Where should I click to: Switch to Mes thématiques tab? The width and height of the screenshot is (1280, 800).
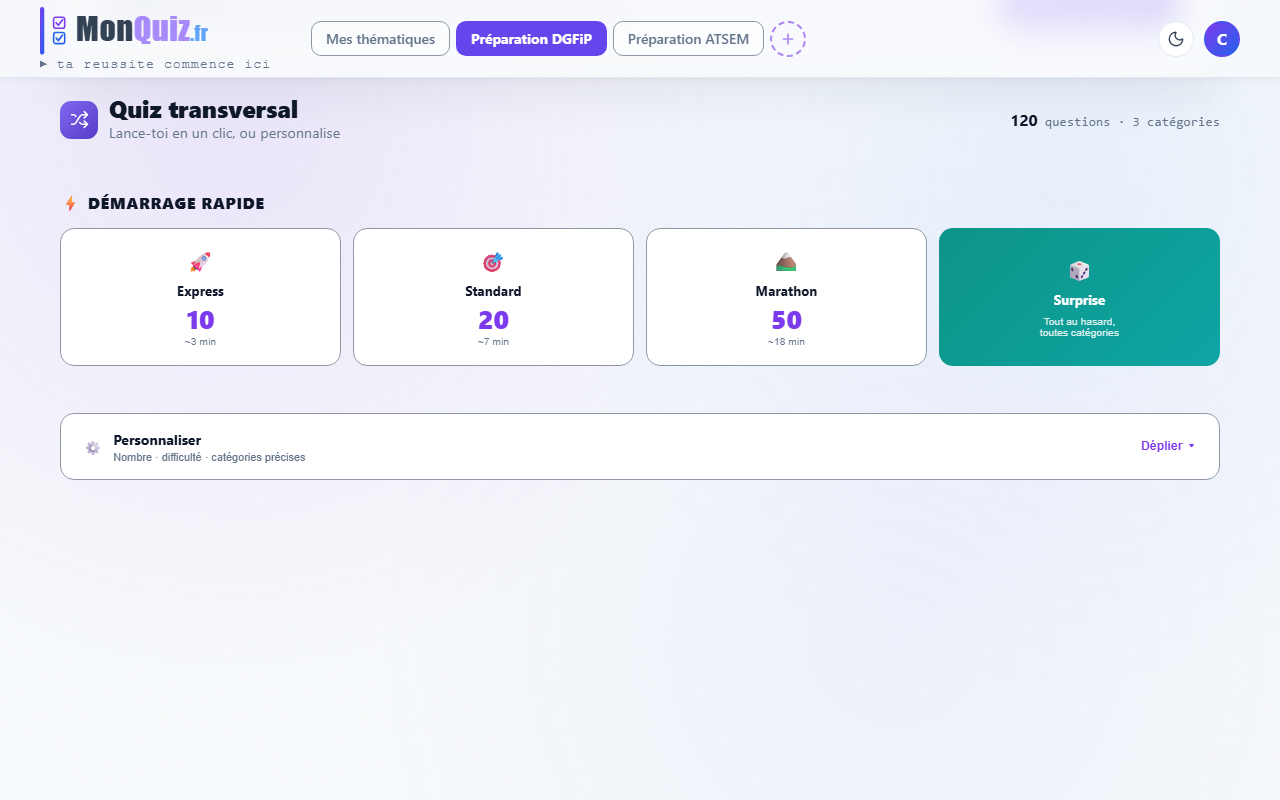coord(380,39)
